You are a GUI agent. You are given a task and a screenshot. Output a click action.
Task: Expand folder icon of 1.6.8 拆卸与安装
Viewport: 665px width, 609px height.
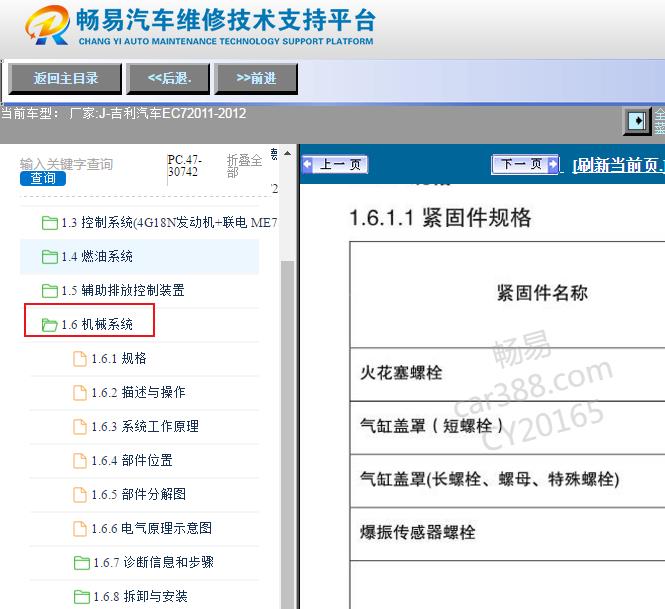click(82, 597)
